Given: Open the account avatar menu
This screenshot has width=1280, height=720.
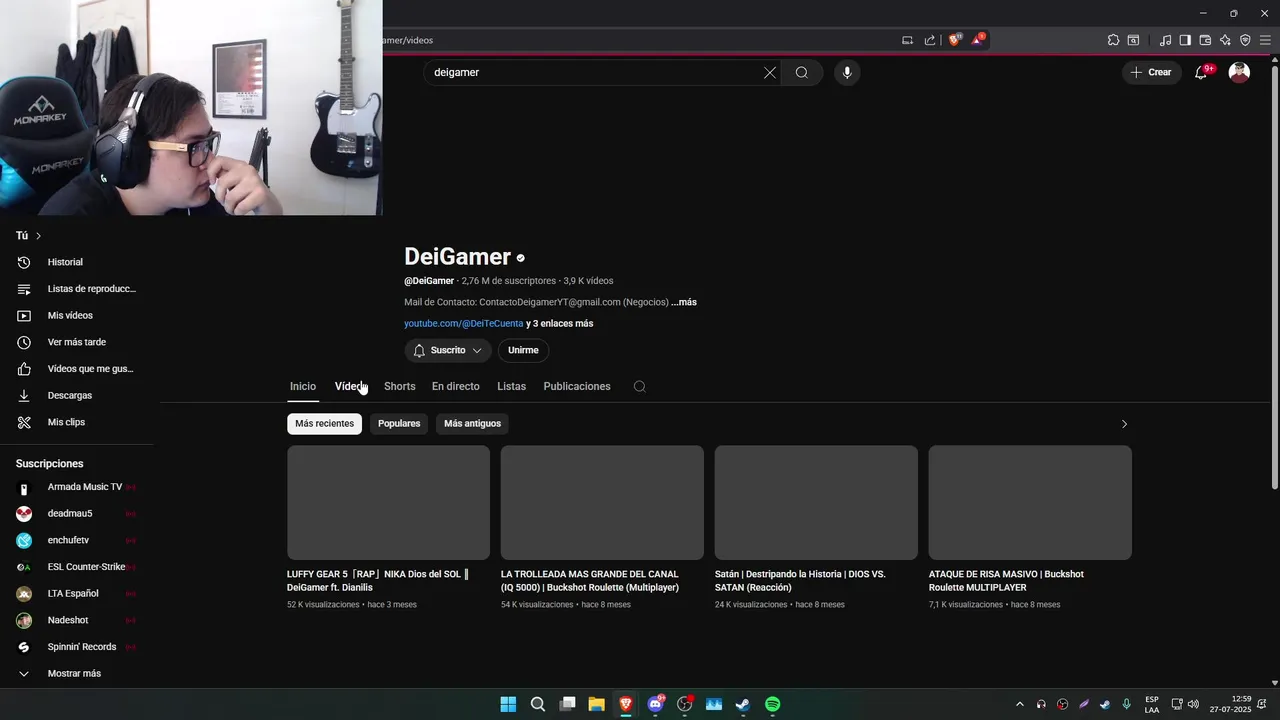Looking at the screenshot, I should coord(1239,72).
